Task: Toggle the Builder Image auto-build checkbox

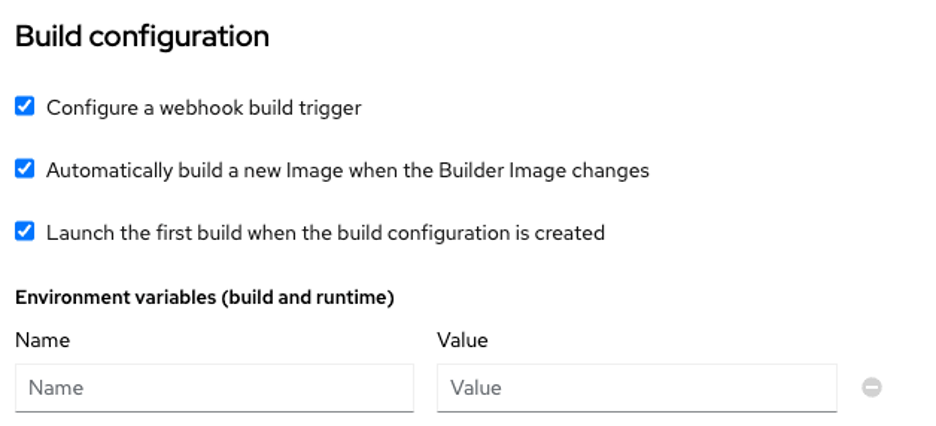Action: pos(25,169)
